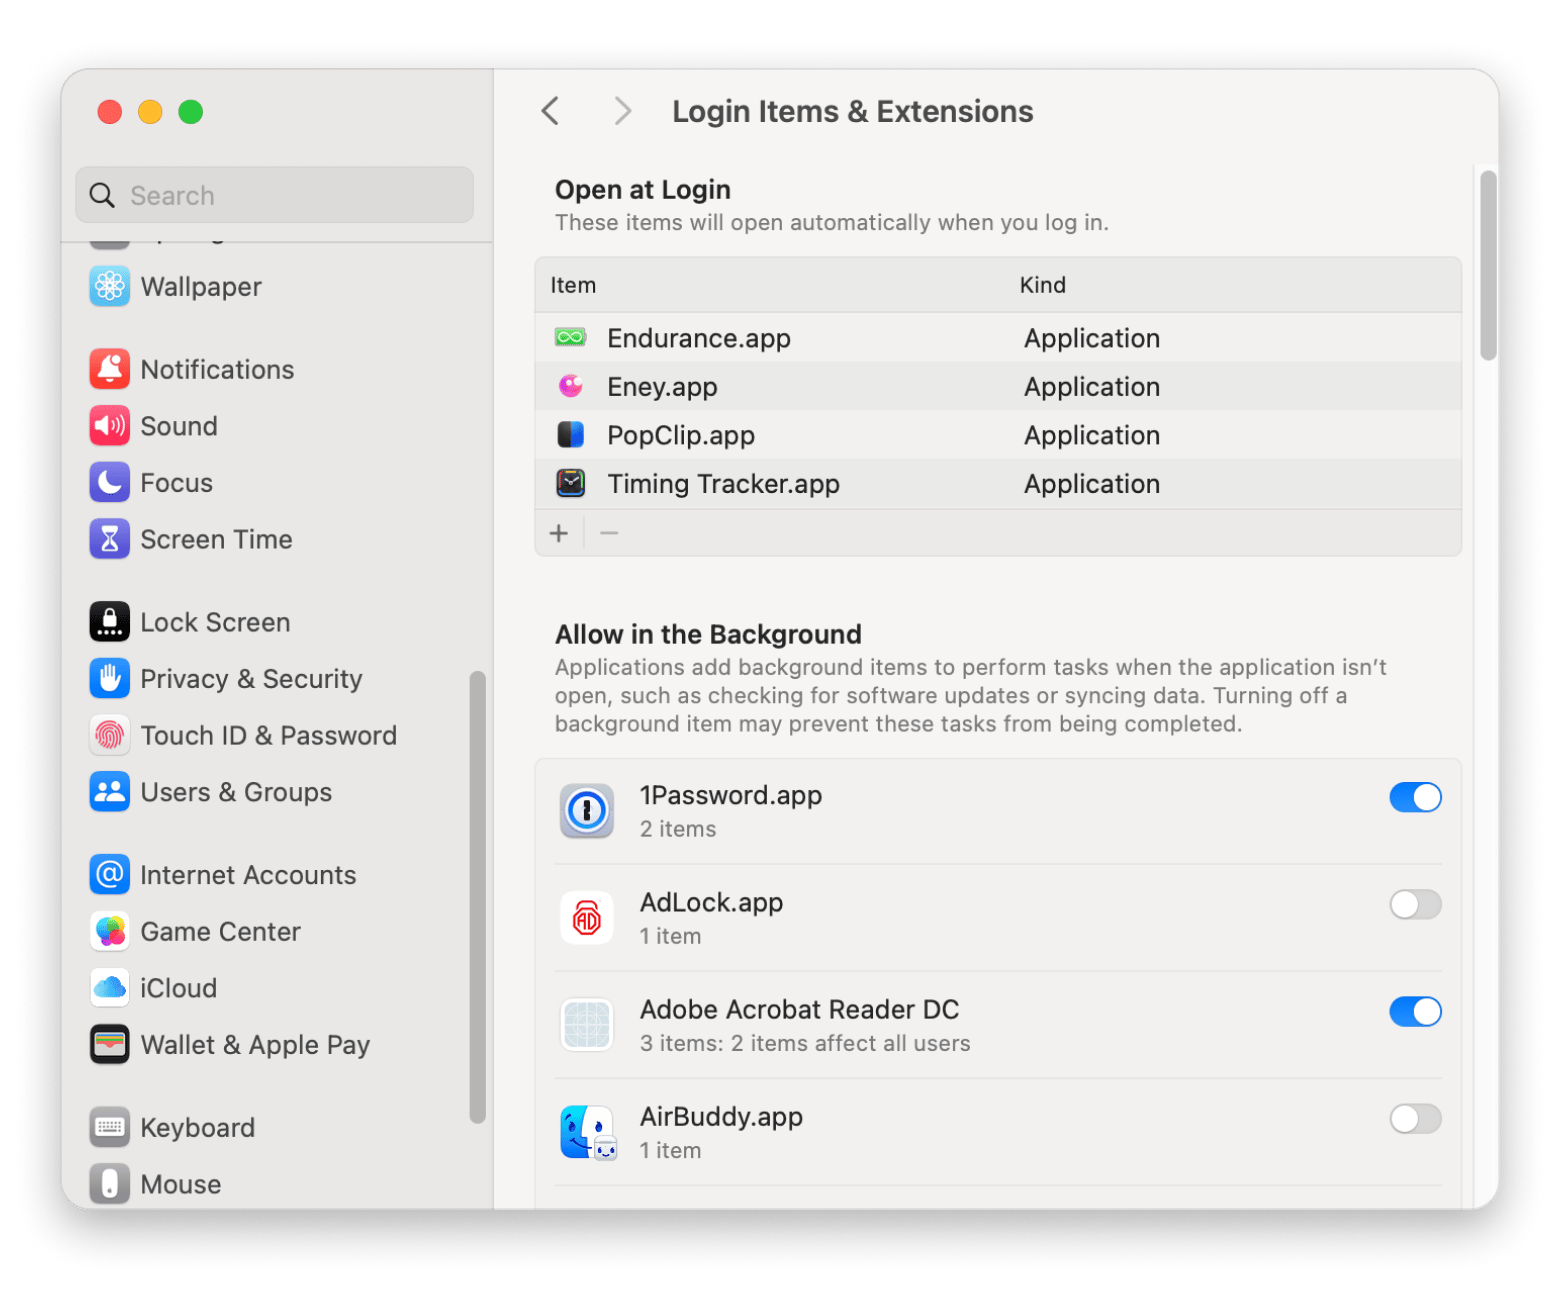Open Privacy & Security settings

(x=251, y=679)
